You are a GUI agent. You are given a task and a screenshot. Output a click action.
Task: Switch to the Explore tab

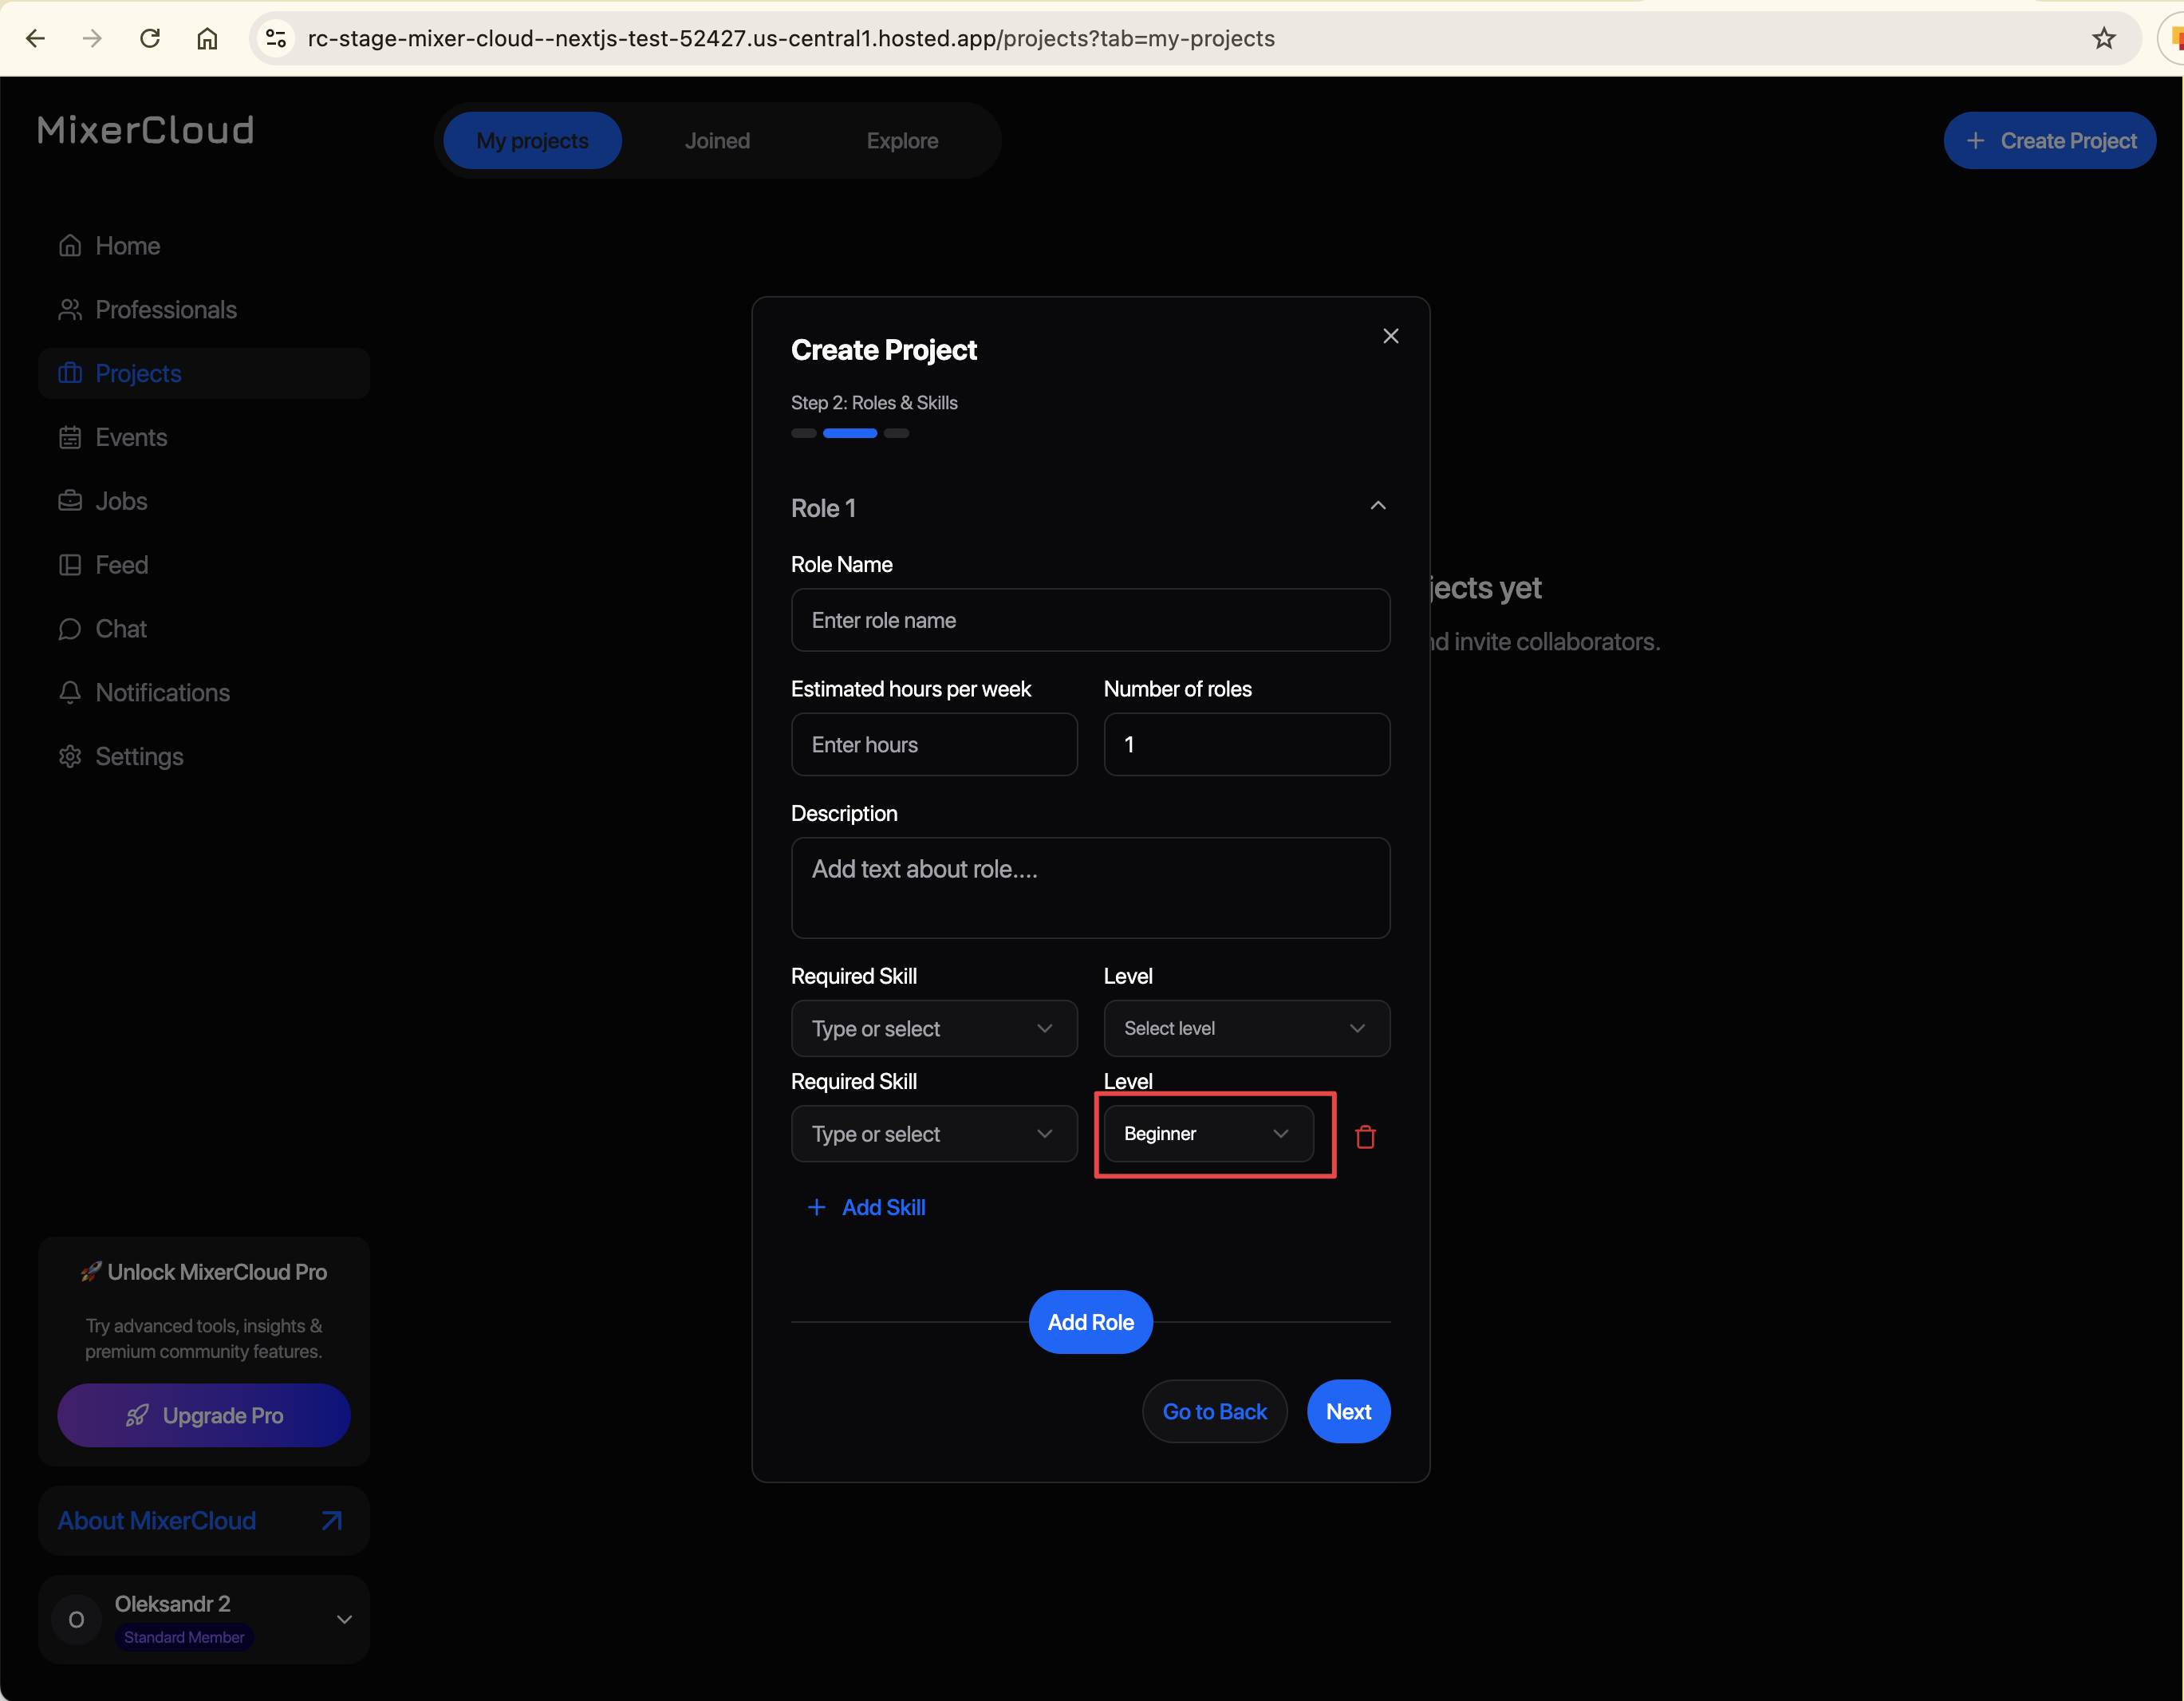click(902, 141)
